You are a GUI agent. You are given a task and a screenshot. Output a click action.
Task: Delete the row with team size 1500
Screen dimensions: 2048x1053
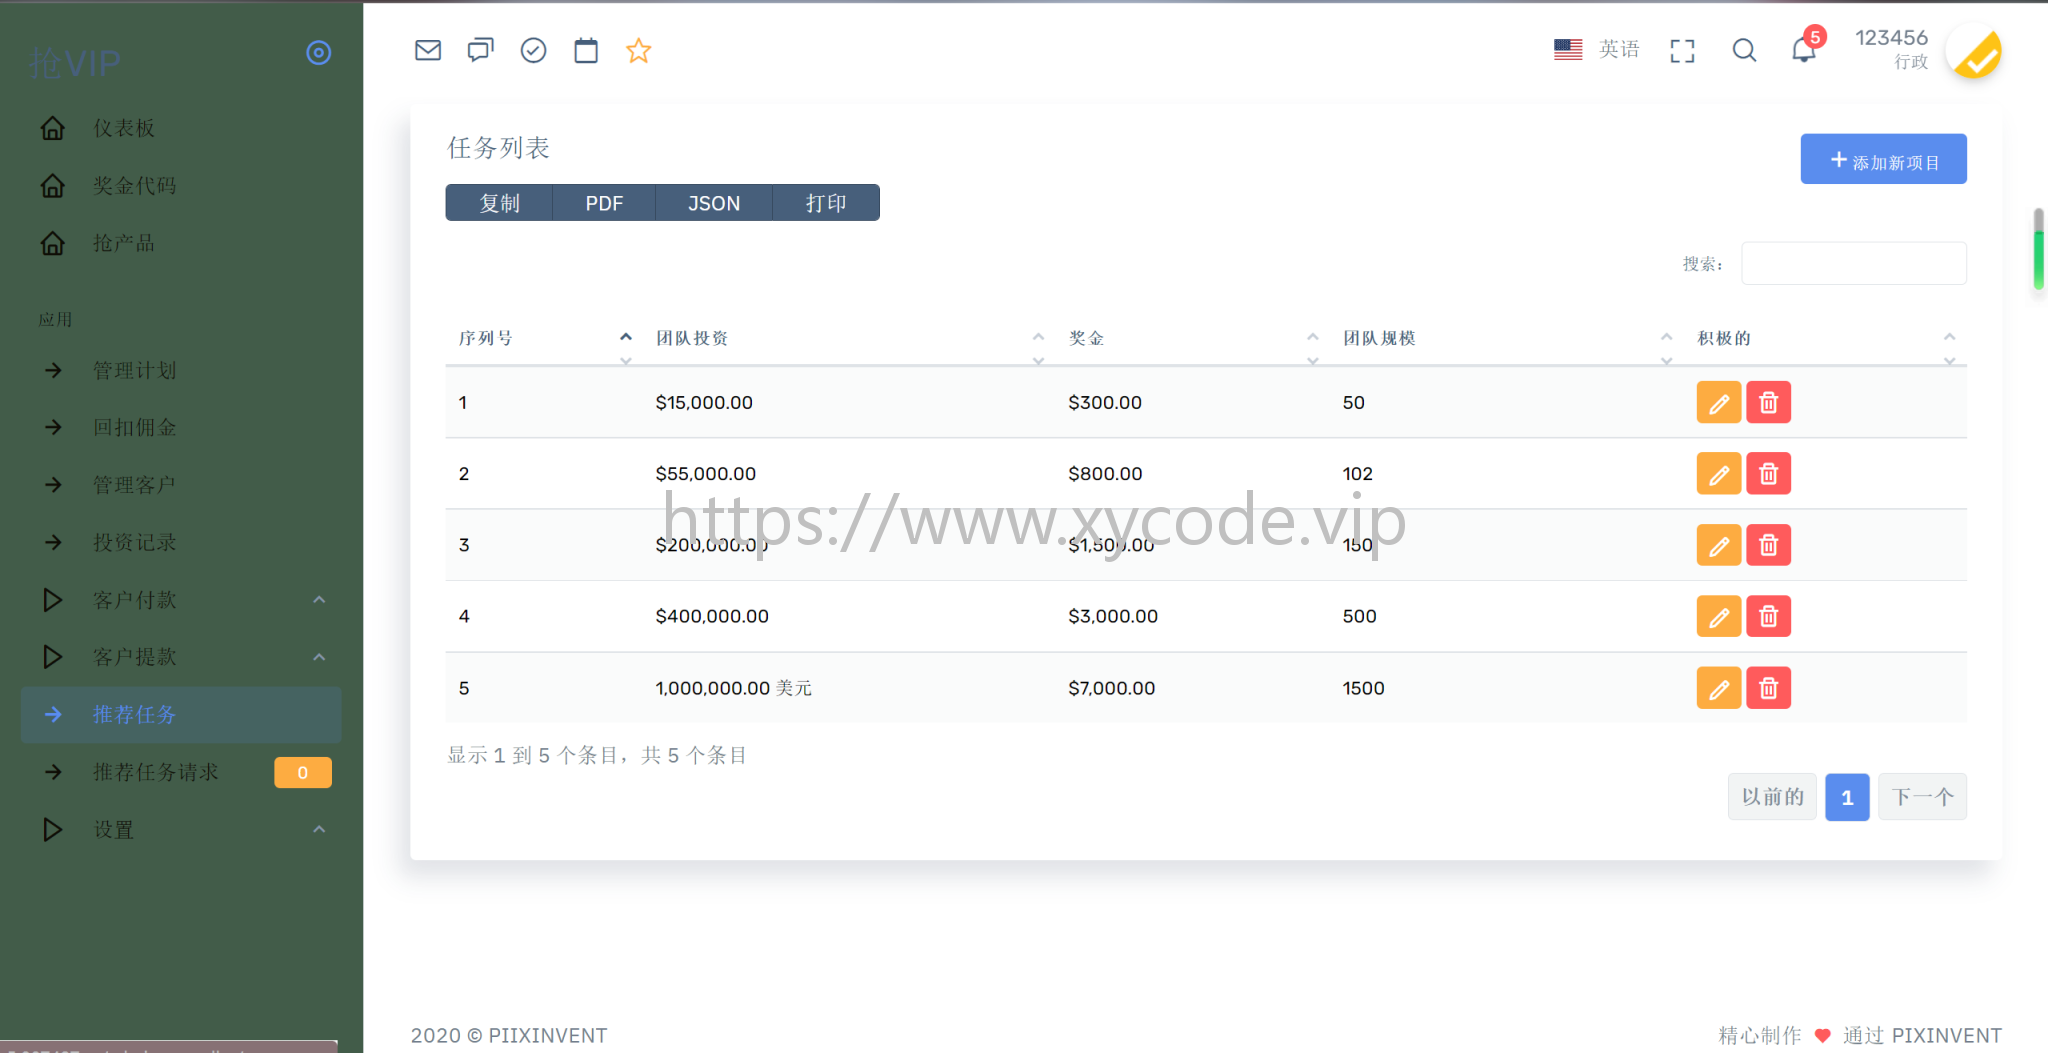pos(1769,688)
